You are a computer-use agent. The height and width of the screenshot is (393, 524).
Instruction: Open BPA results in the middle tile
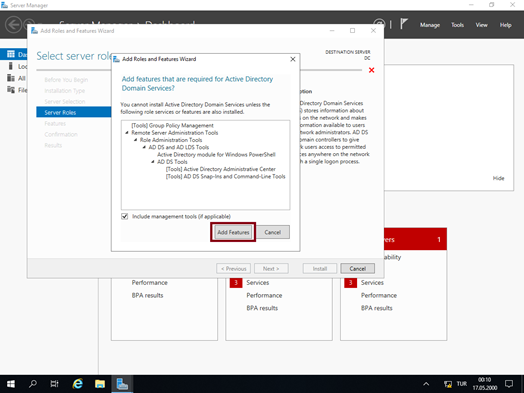262,308
